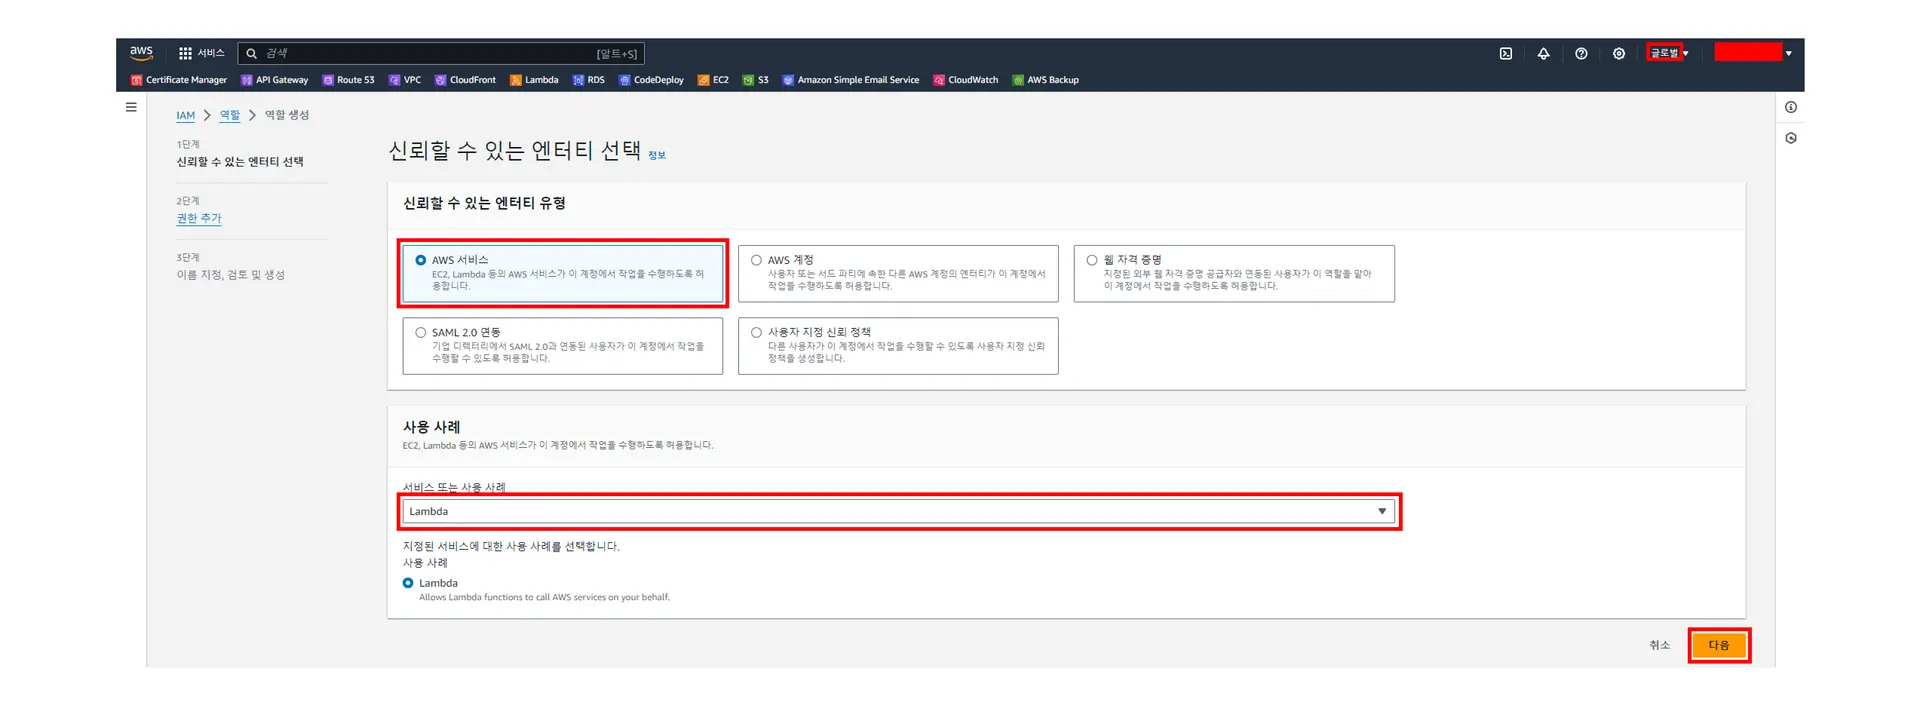Image resolution: width=1920 pixels, height=705 pixels.
Task: Select the 웹 자격 증명 radio option
Action: click(1092, 260)
